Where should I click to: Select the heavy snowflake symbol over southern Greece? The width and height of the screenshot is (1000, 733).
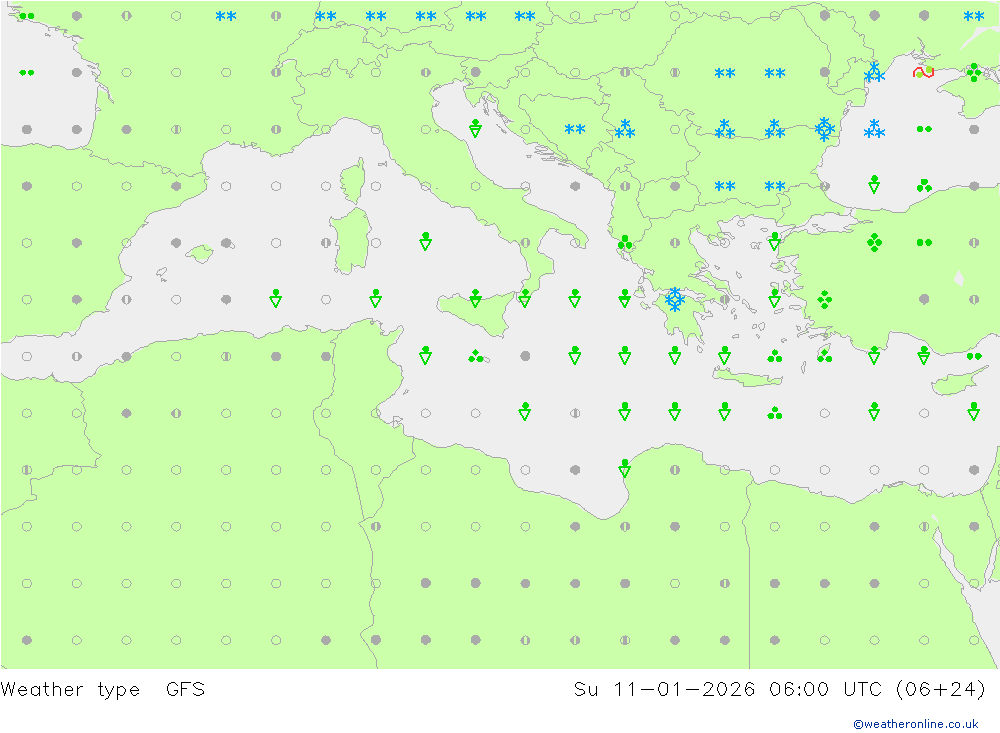coord(675,299)
